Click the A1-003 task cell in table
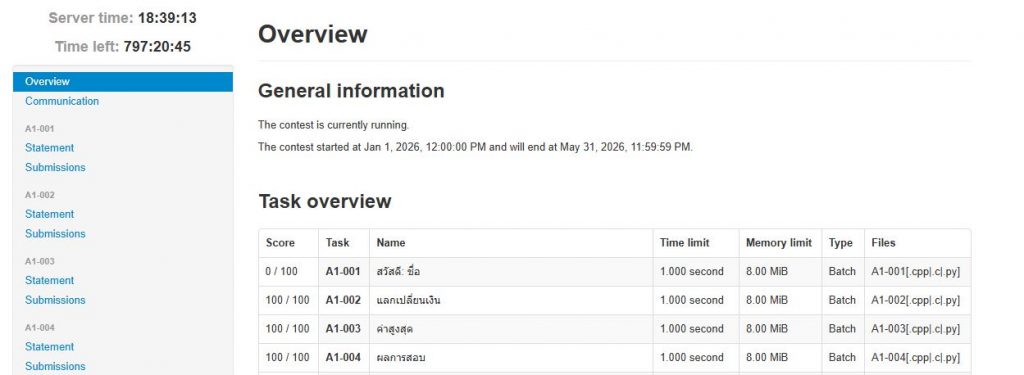The image size is (1024, 375). [343, 329]
